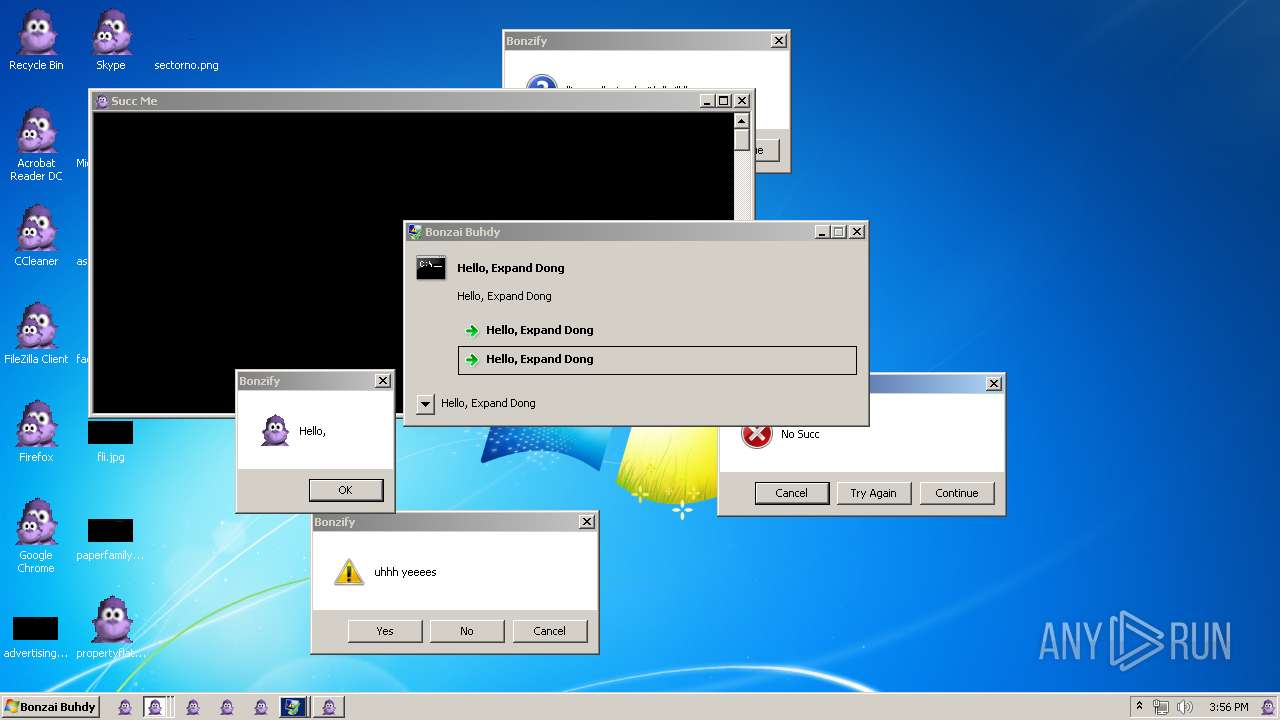Click the bold Hello, Expand Dong dialog heading

pyautogui.click(x=510, y=268)
